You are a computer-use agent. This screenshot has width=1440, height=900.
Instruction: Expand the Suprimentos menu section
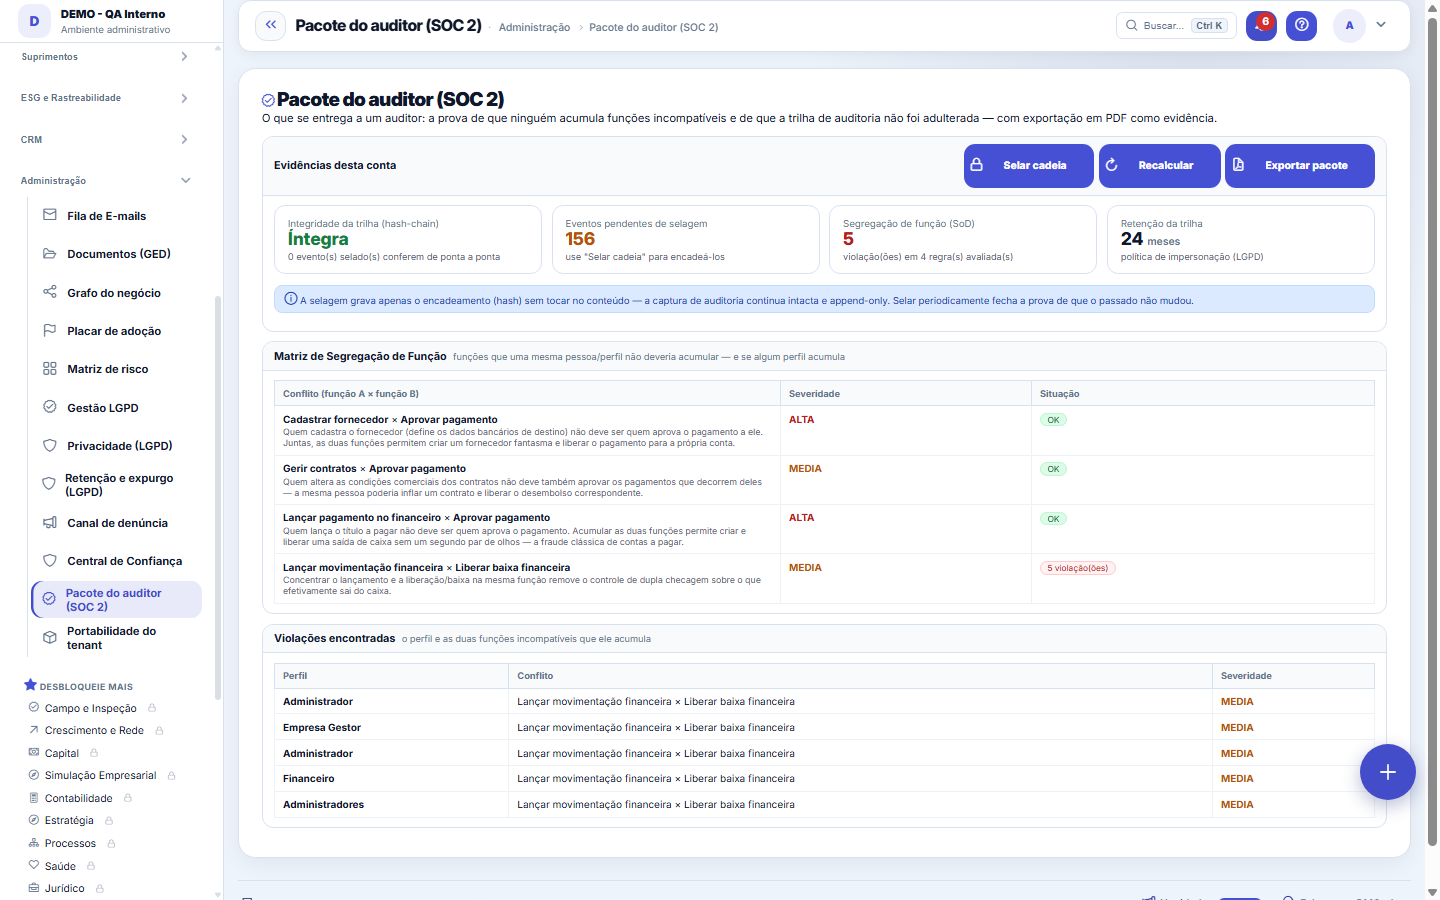pyautogui.click(x=105, y=57)
